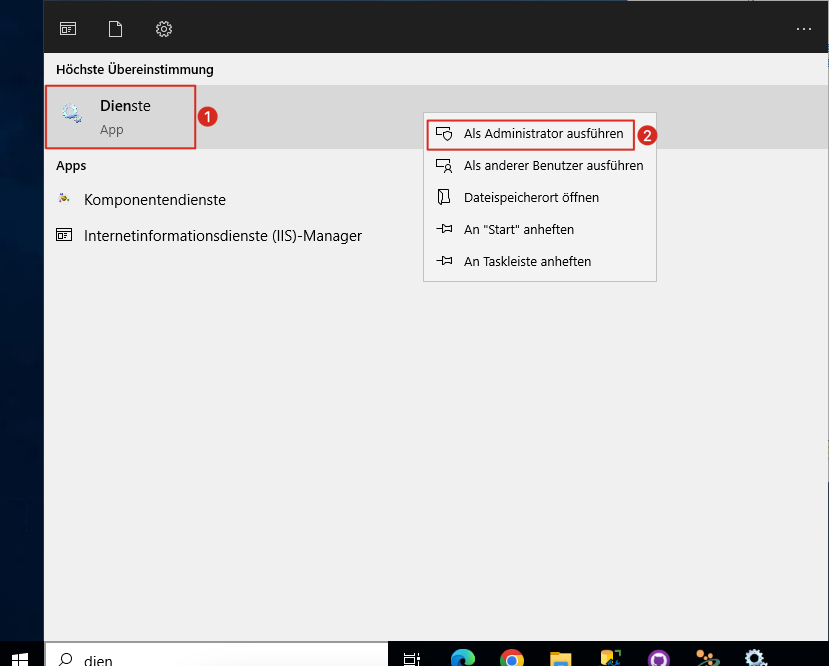The width and height of the screenshot is (829, 666).
Task: Click the search box containing dien
Action: (x=216, y=655)
